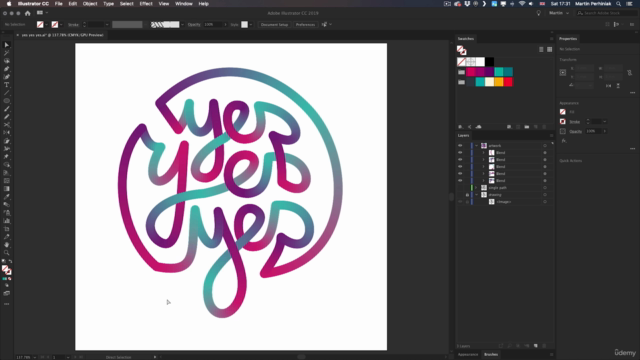Toggle constrain proportions link icon
640x360 pixels.
pos(629,73)
